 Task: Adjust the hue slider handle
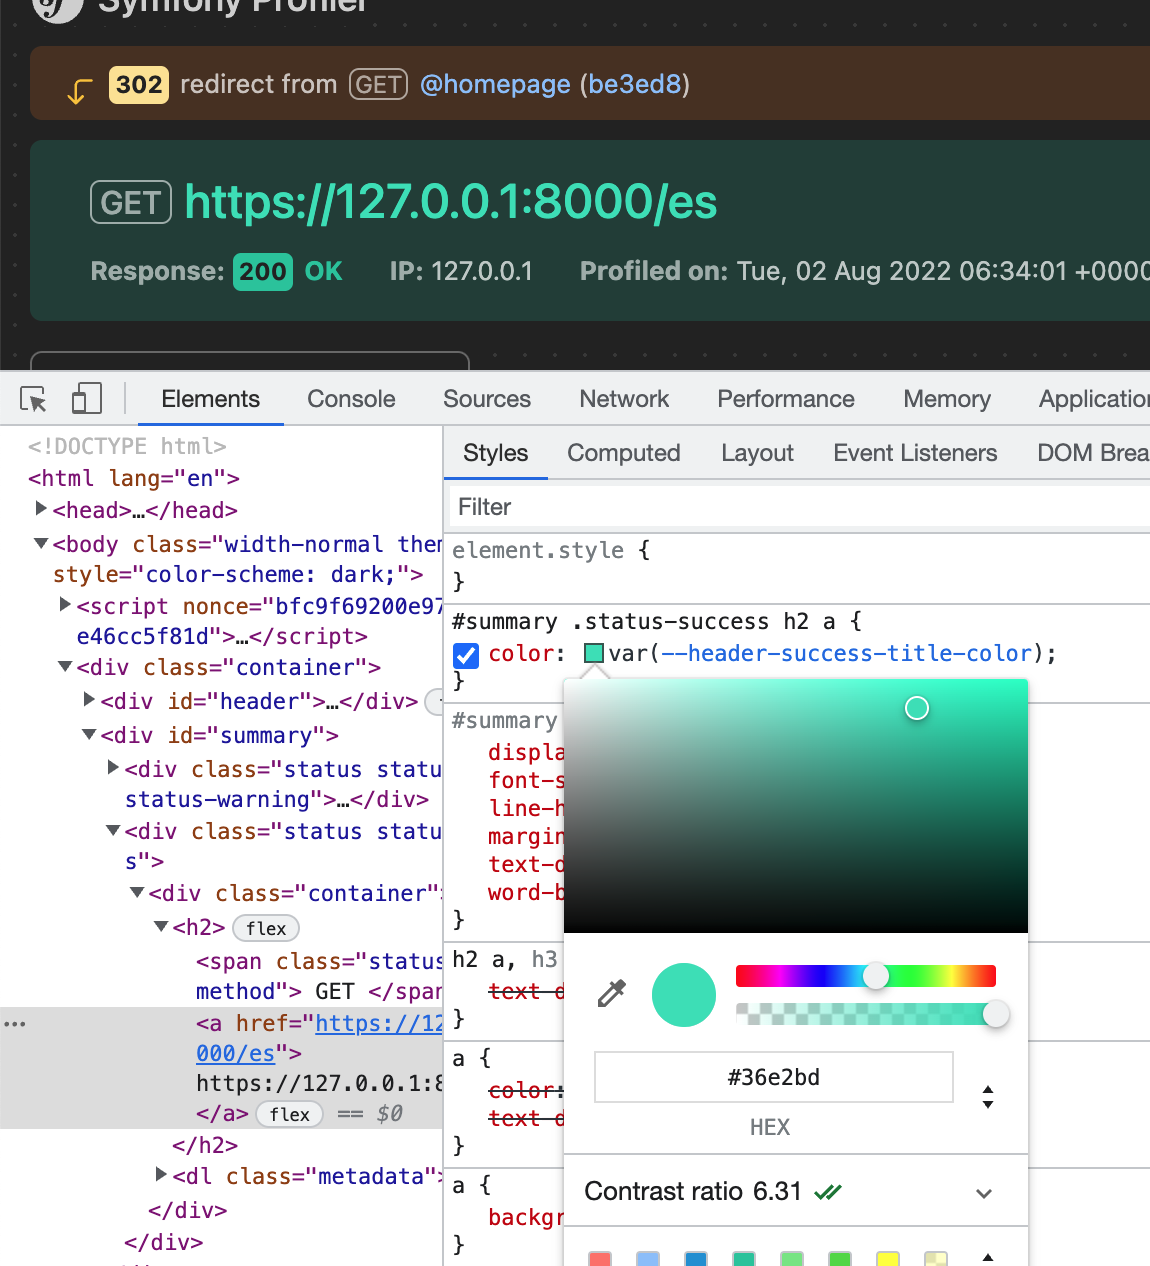point(875,976)
